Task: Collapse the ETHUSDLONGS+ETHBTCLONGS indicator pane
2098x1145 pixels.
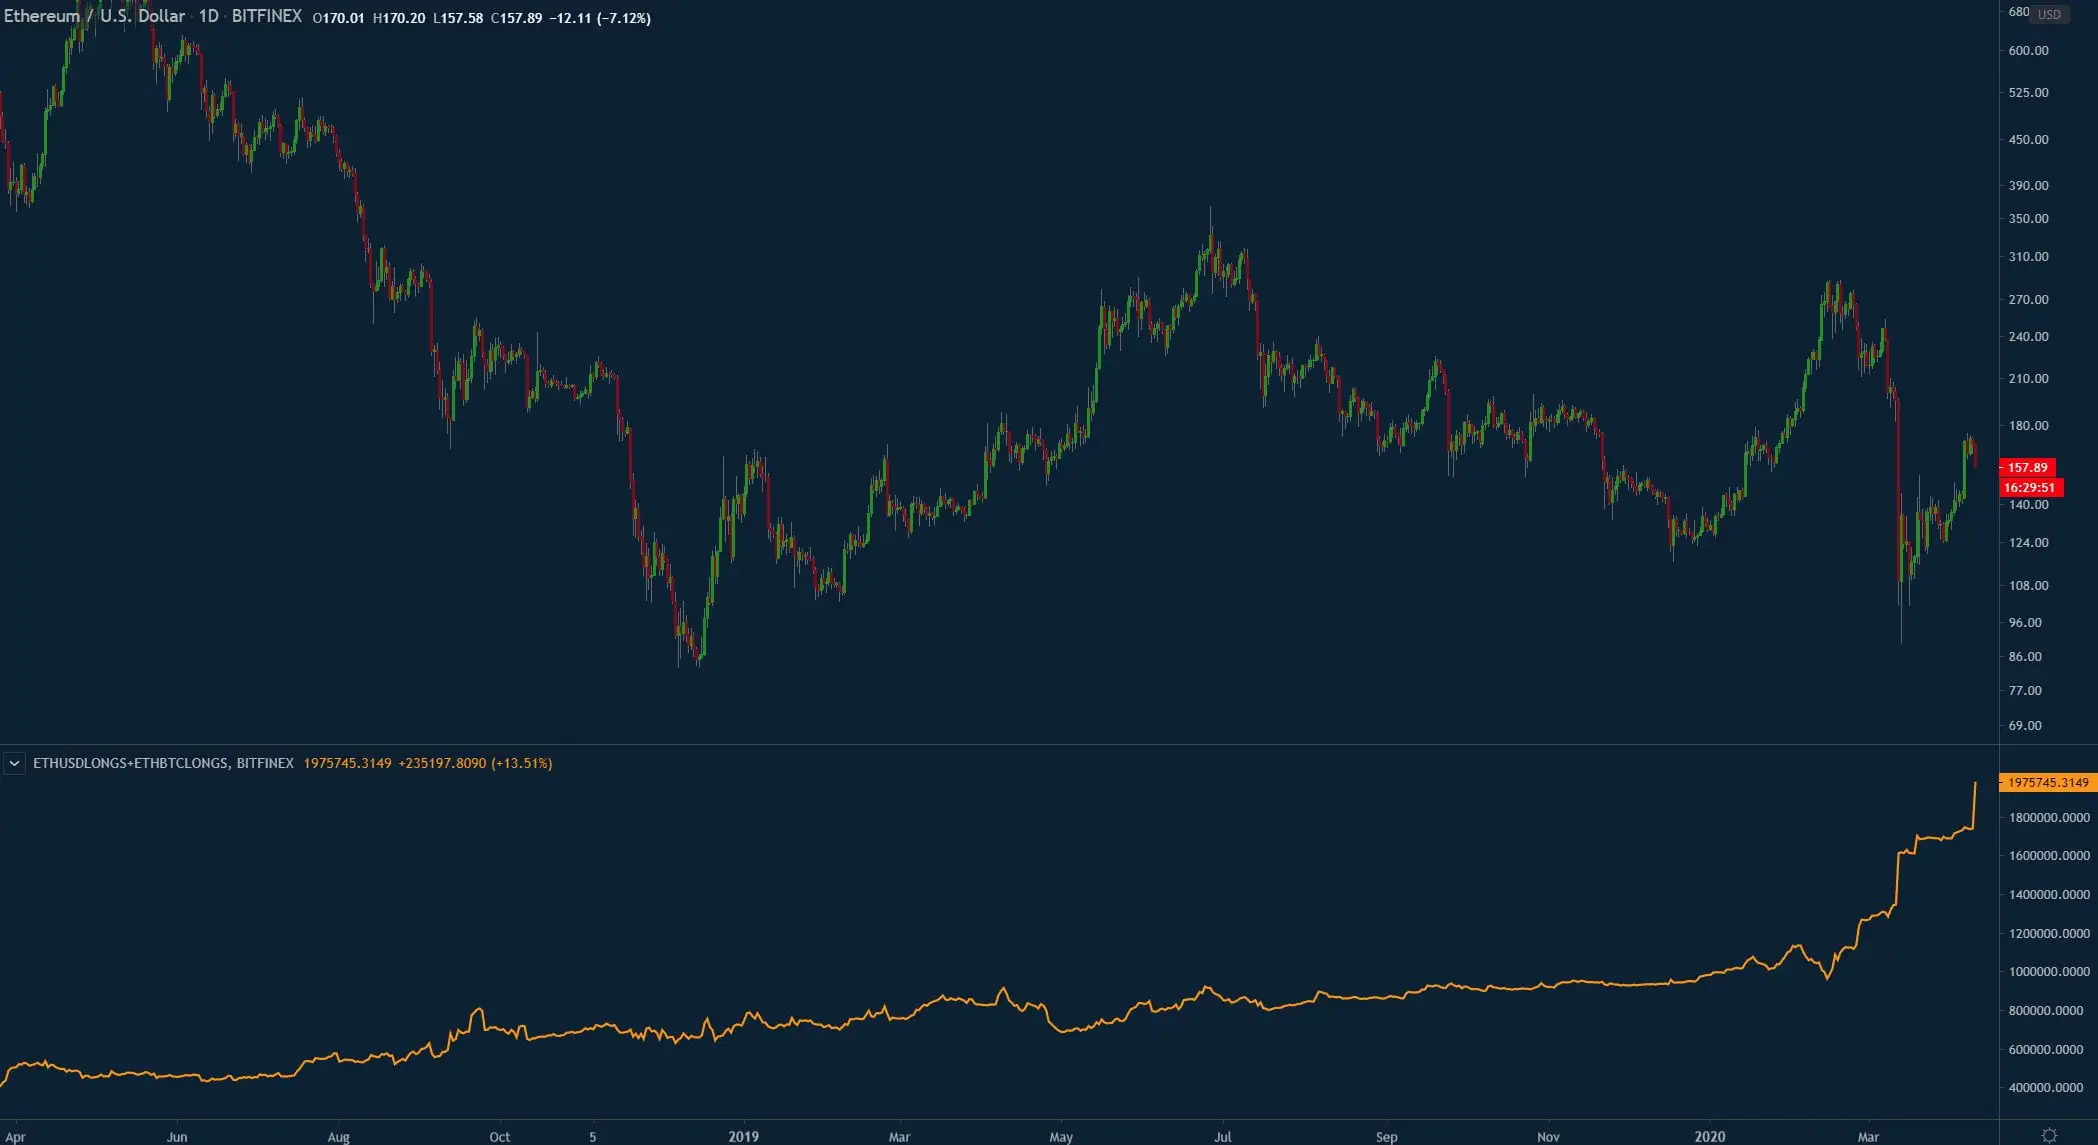Action: [x=15, y=762]
